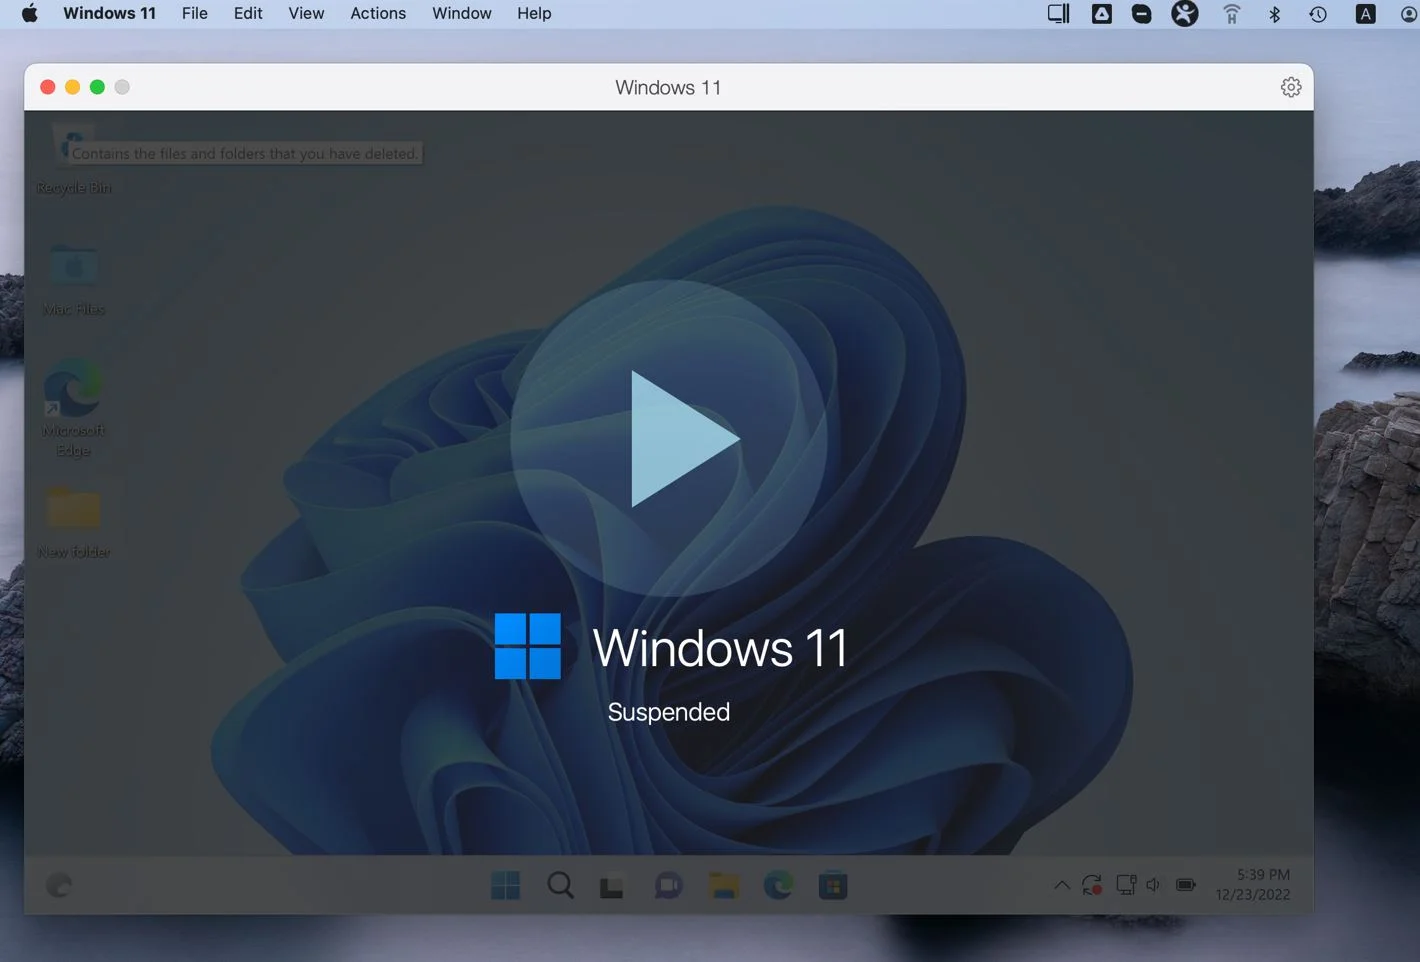This screenshot has height=962, width=1420.
Task: Open the Time Machine menu bar icon
Action: pyautogui.click(x=1318, y=13)
